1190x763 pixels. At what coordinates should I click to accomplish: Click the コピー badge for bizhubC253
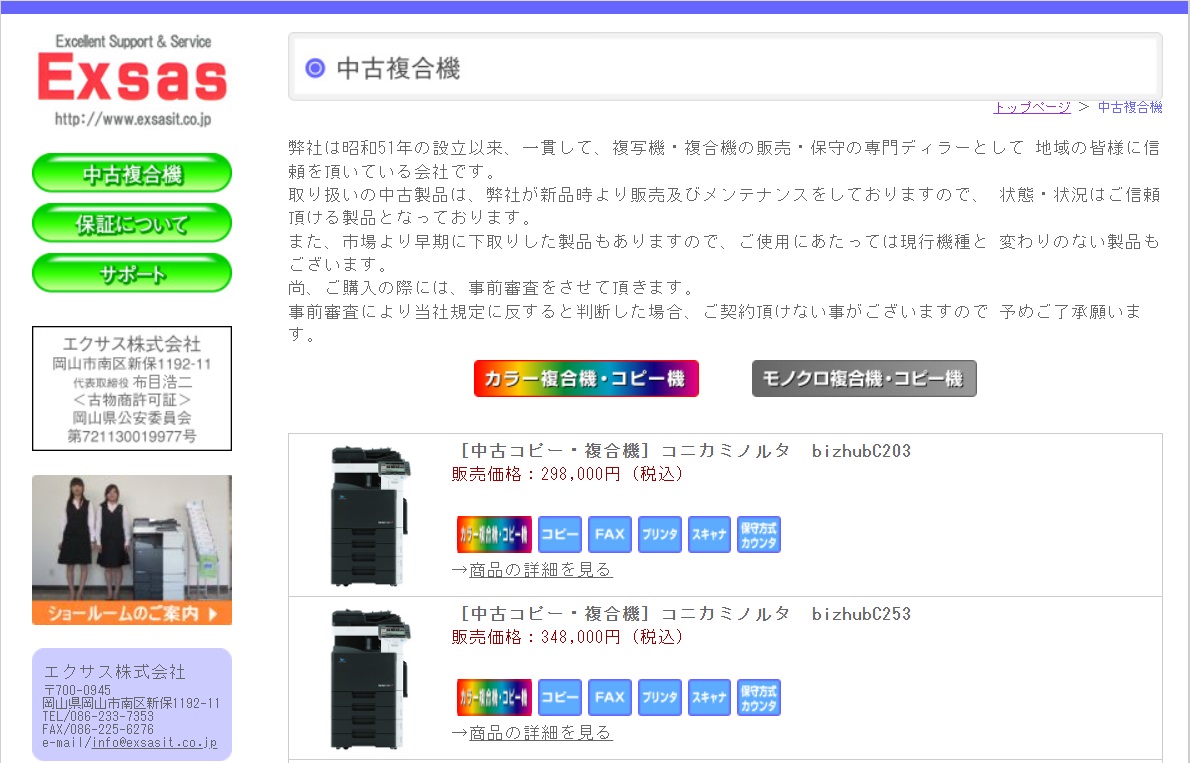coord(560,698)
